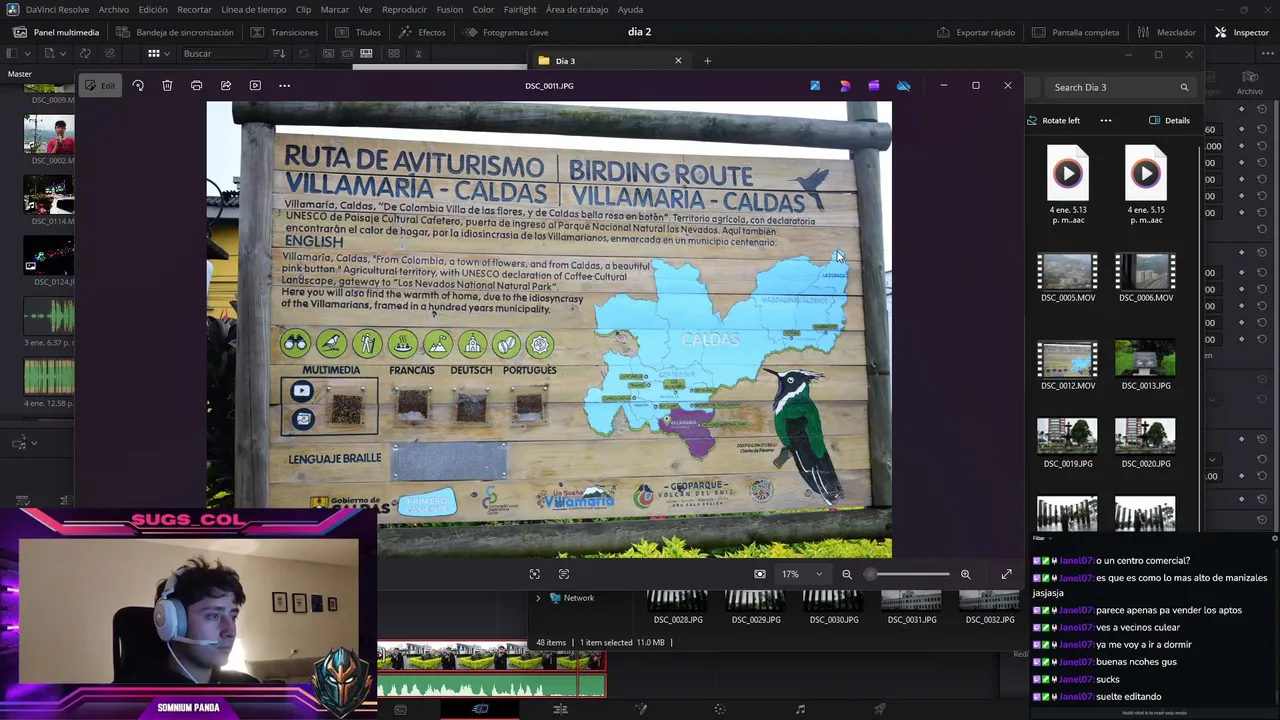Enter fullscreen view in Photos viewer

click(x=1006, y=574)
